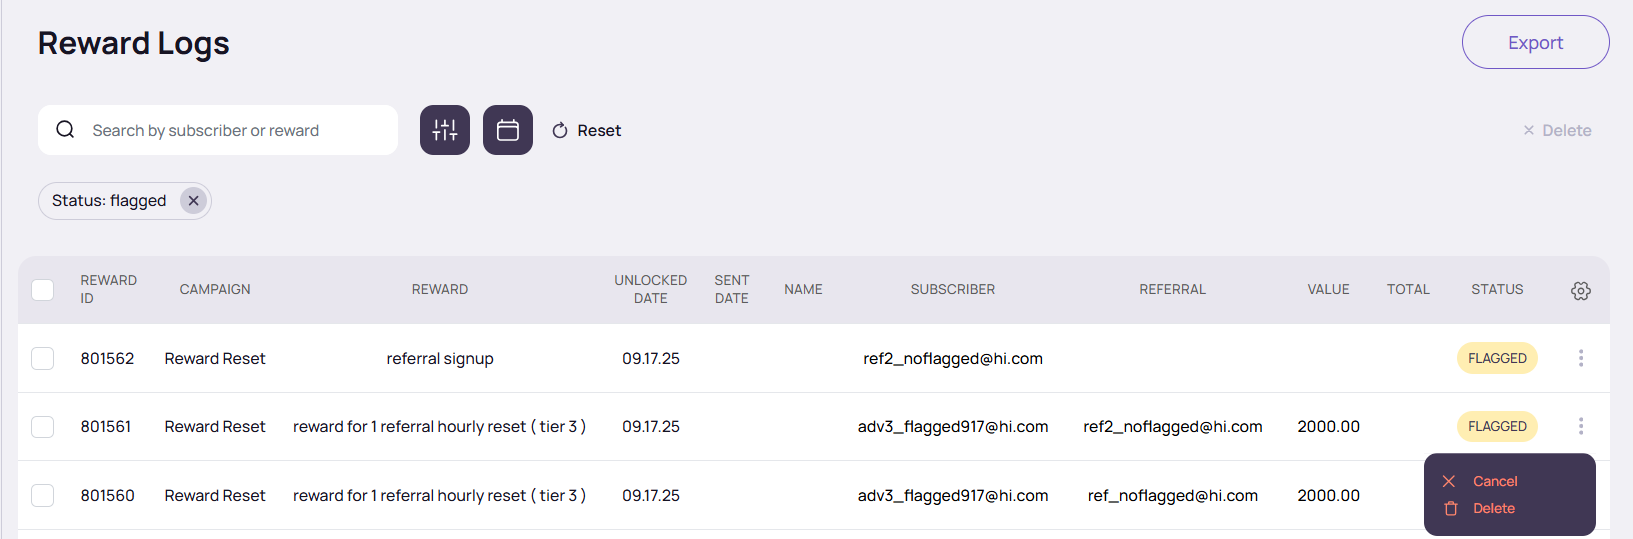Screen dimensions: 1633x539
Task: Toggle the select-all rewards checkbox
Action: pos(43,290)
